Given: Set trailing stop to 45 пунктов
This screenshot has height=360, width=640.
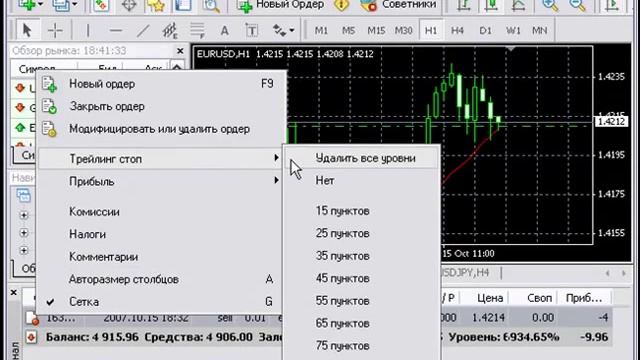Looking at the screenshot, I should click(x=362, y=278).
